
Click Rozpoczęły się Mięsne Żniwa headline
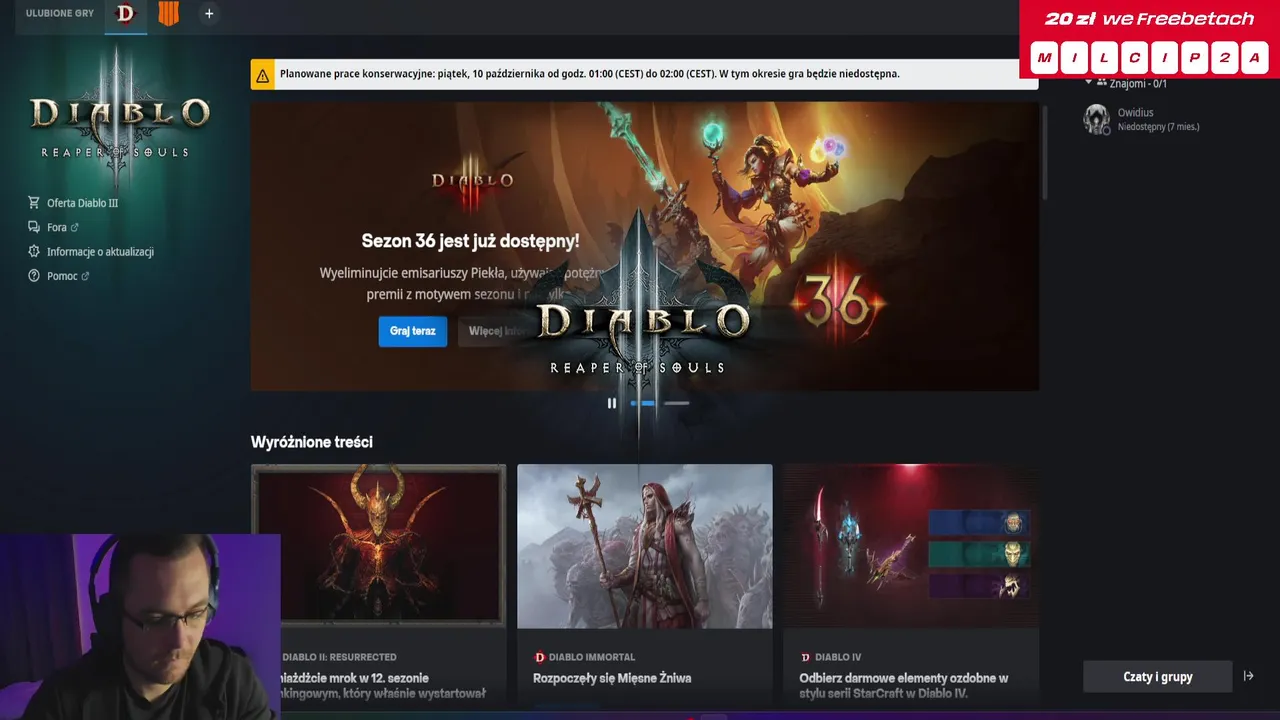[612, 678]
